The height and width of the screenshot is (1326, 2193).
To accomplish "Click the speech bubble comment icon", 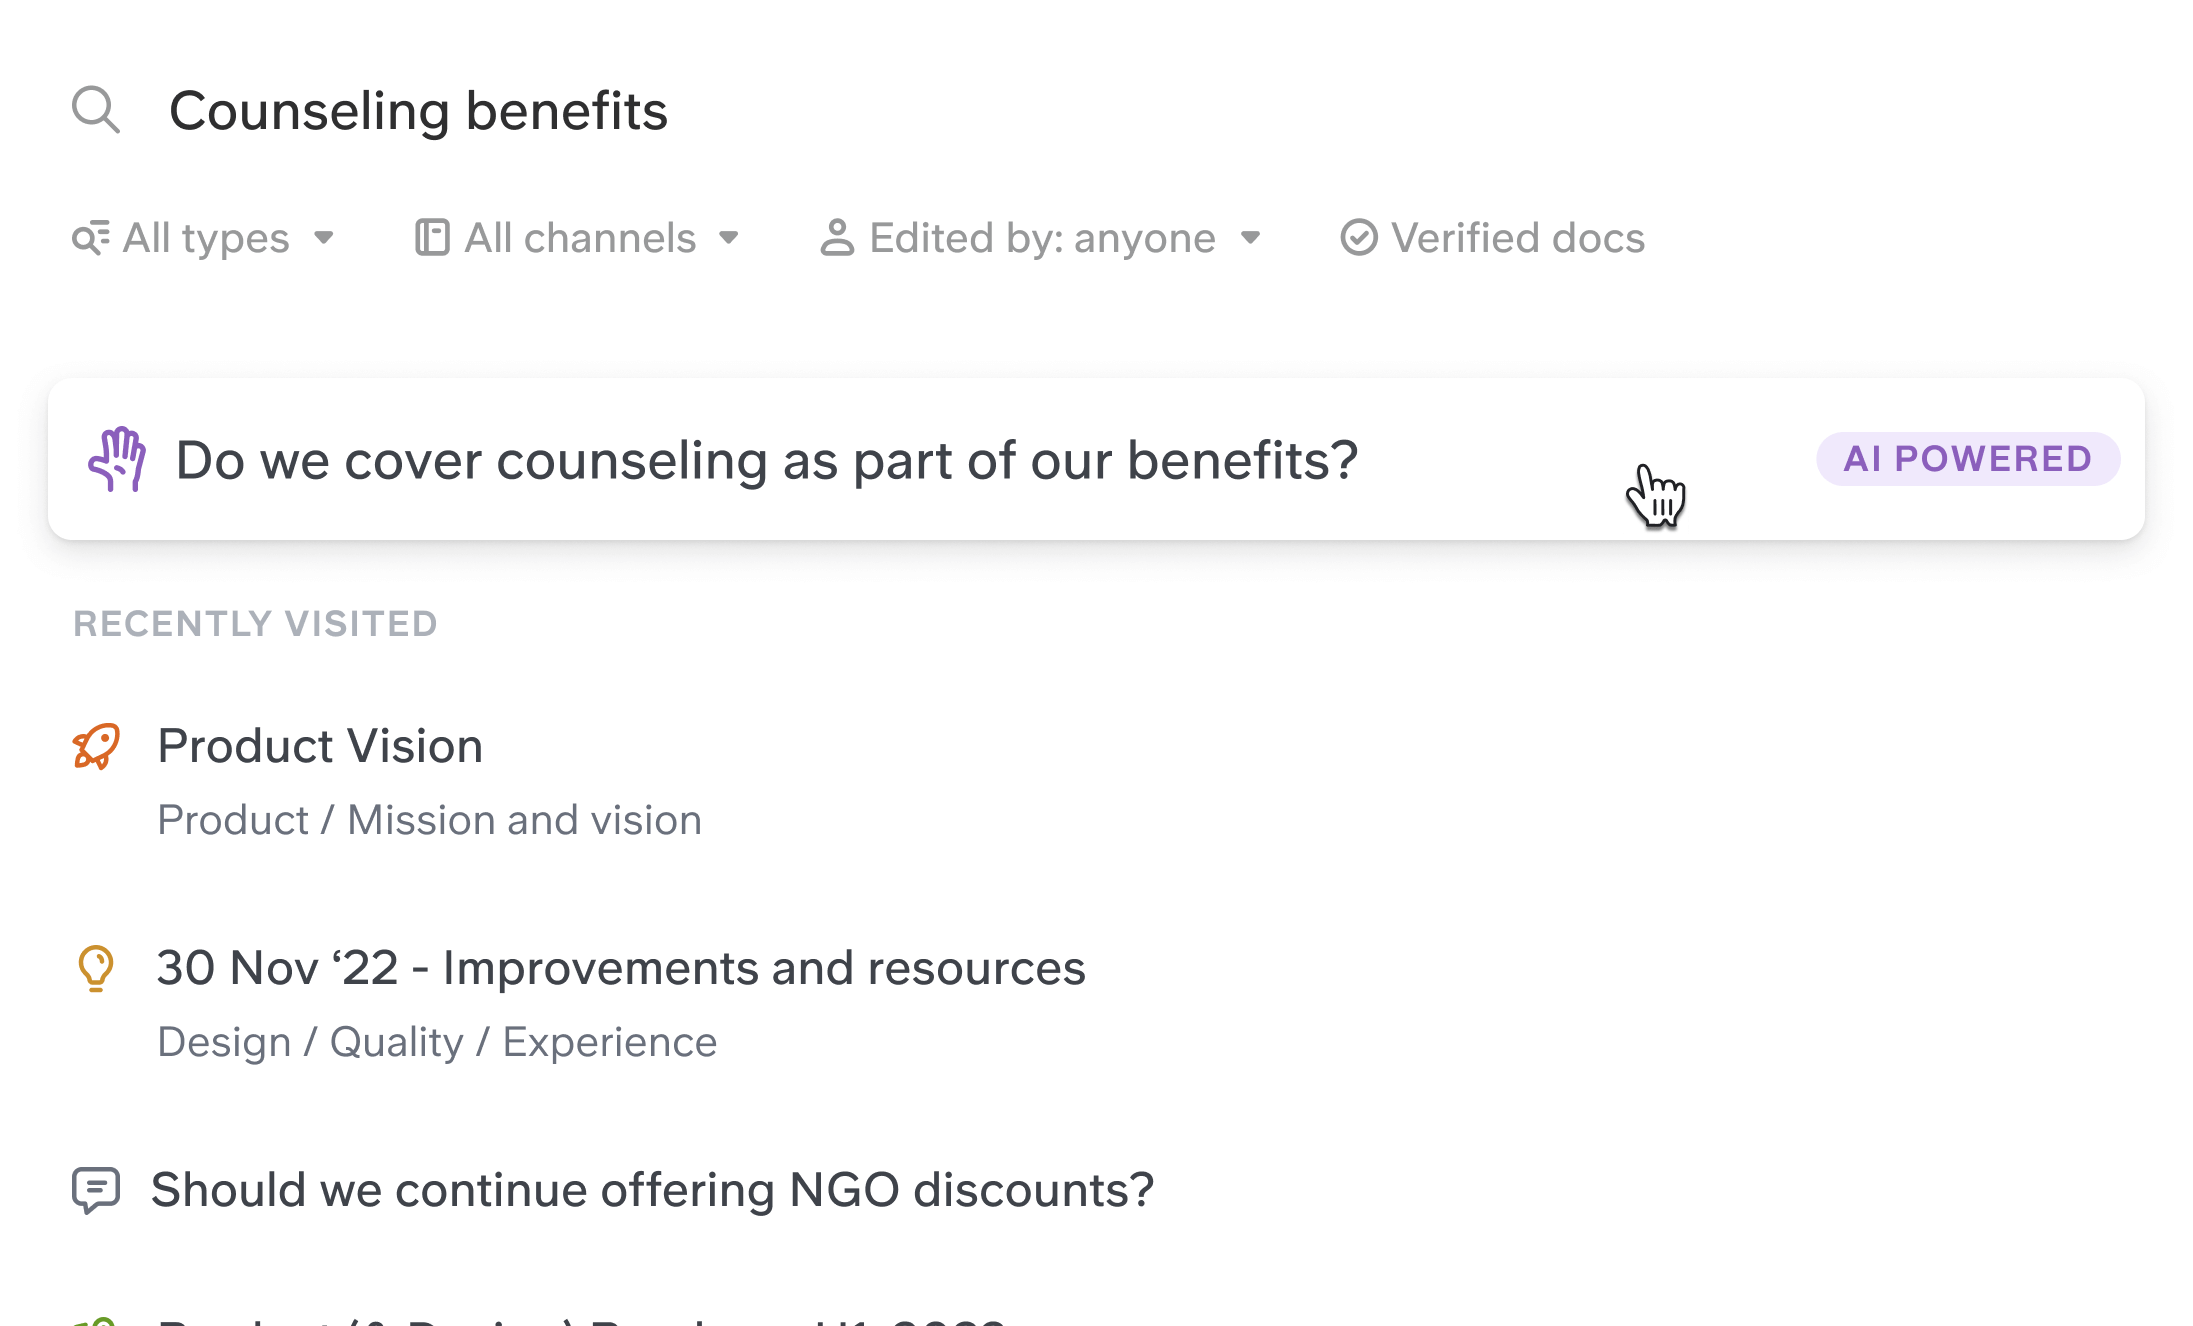I will 96,1190.
